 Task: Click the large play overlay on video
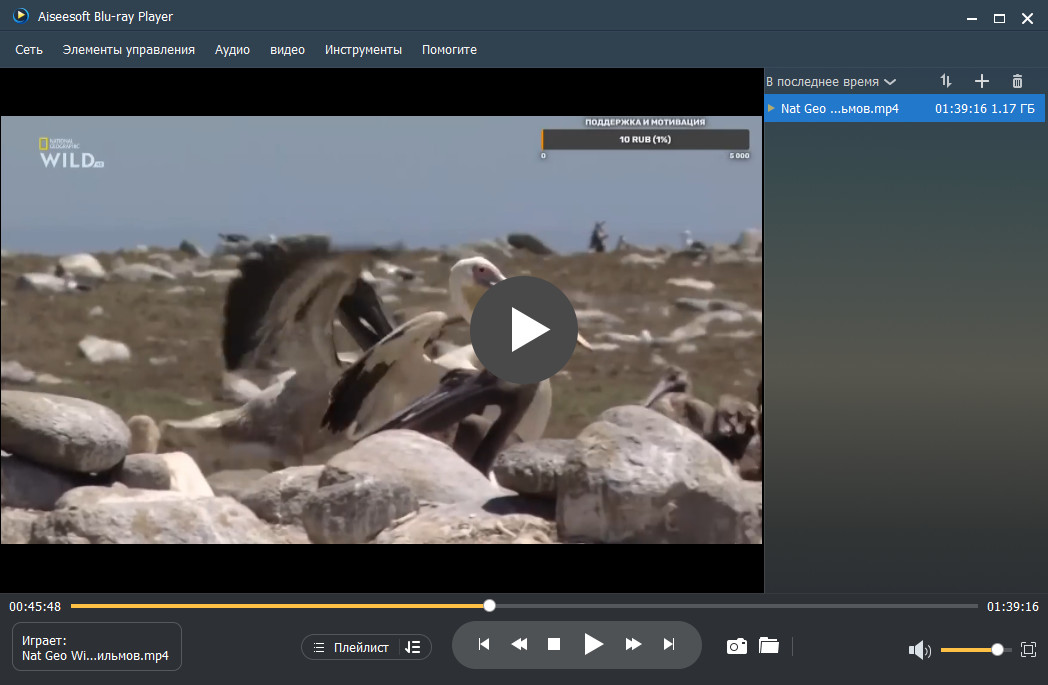tap(524, 329)
